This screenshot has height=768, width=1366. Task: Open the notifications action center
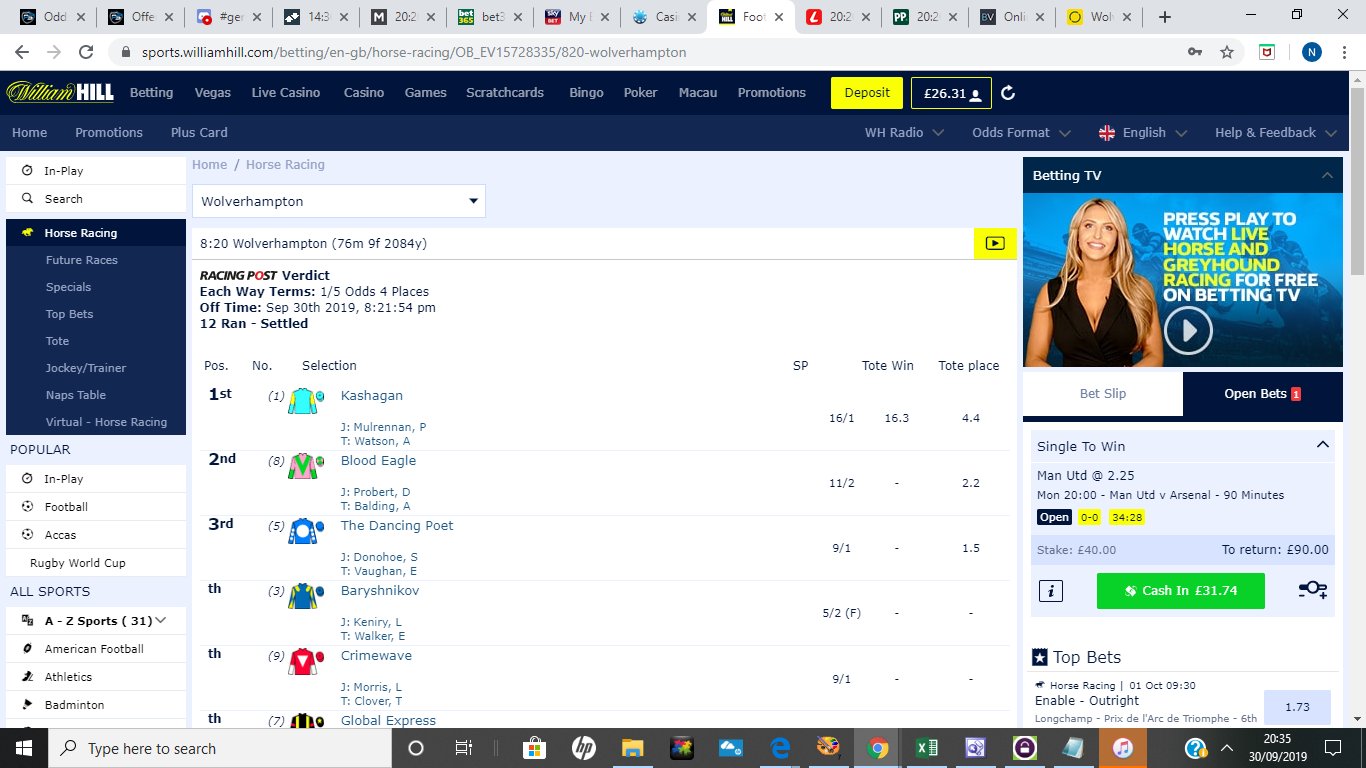[x=1332, y=748]
